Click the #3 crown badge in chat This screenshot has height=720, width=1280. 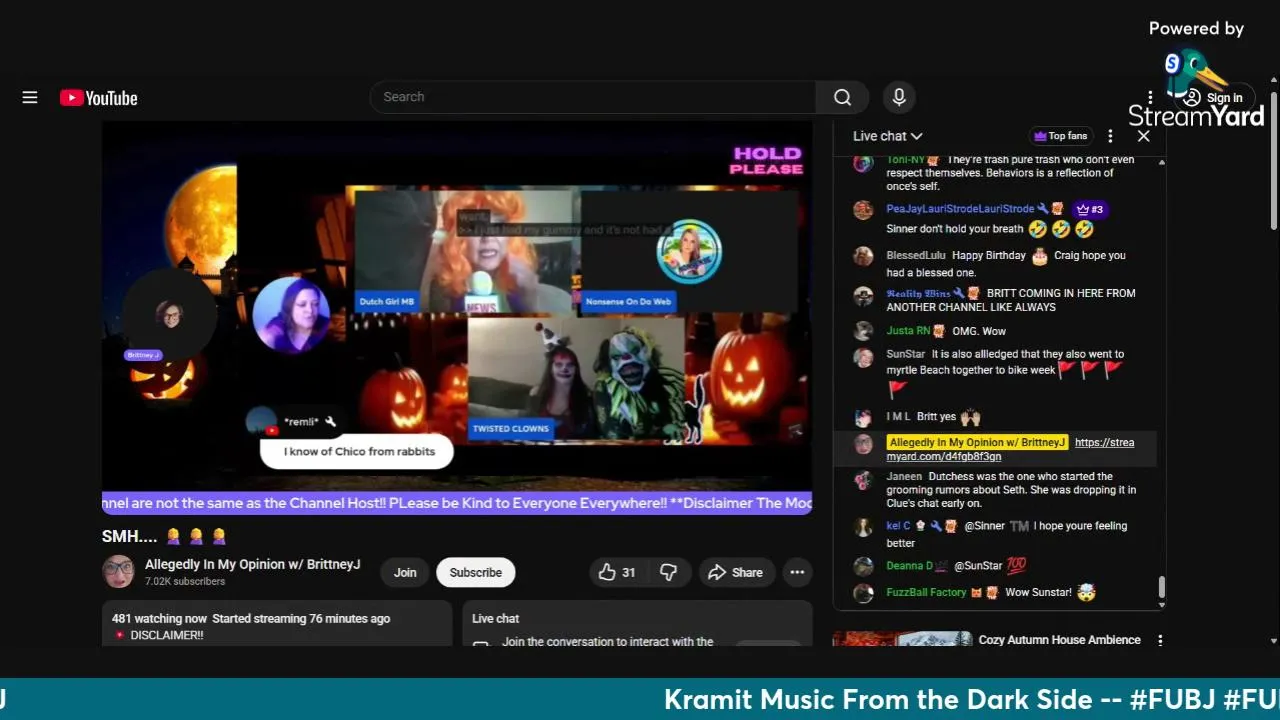(1088, 209)
